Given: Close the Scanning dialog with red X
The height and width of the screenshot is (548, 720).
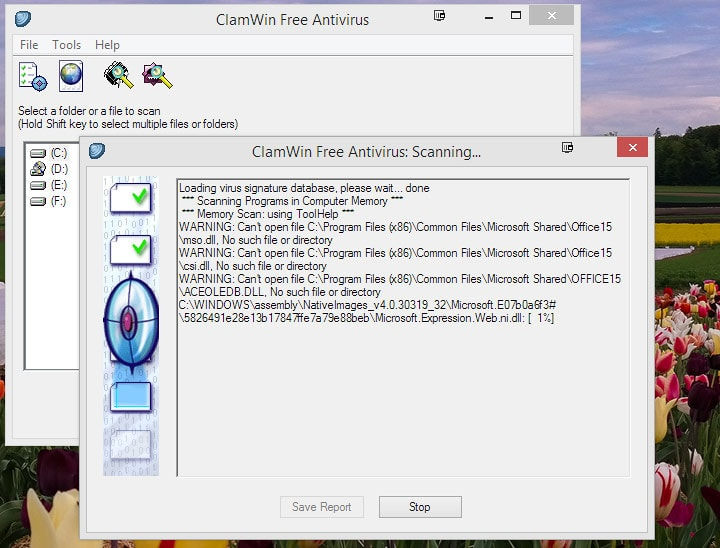Looking at the screenshot, I should click(x=632, y=147).
